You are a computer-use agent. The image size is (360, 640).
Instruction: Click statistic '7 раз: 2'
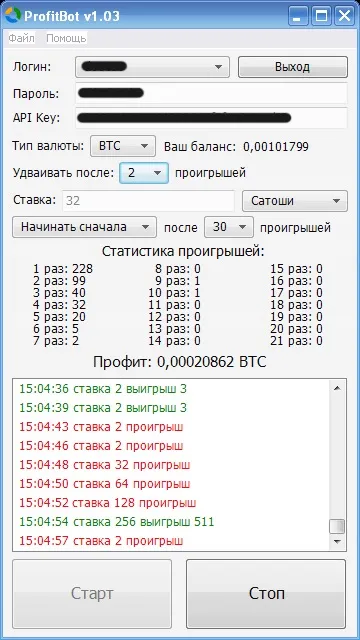tap(56, 341)
